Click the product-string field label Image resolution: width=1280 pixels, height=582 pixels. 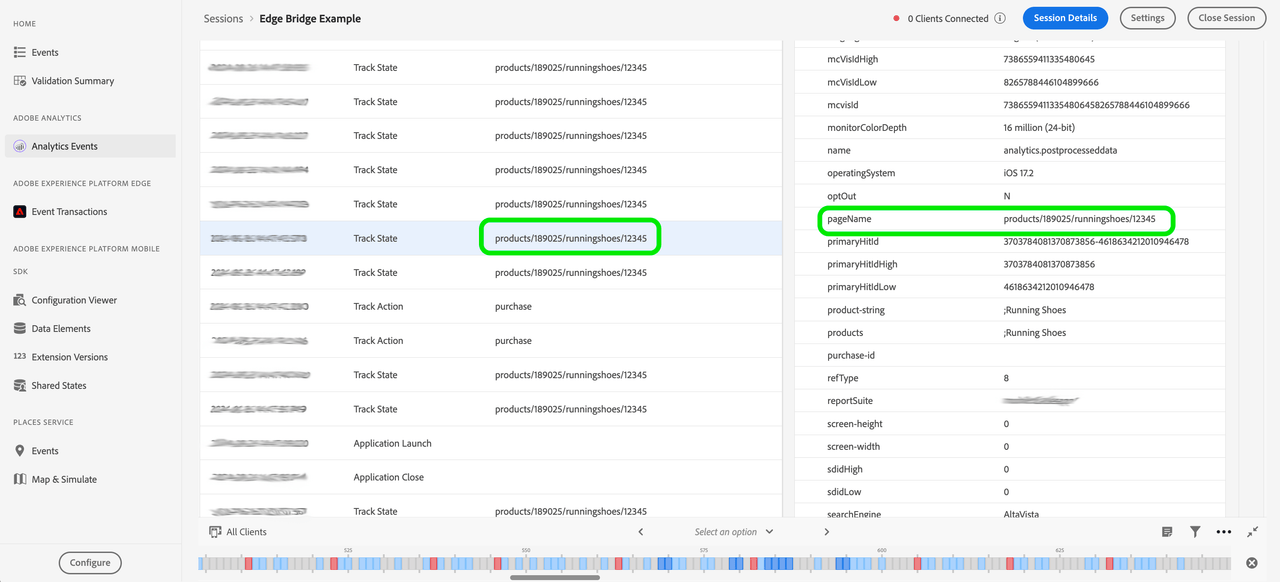pos(856,310)
